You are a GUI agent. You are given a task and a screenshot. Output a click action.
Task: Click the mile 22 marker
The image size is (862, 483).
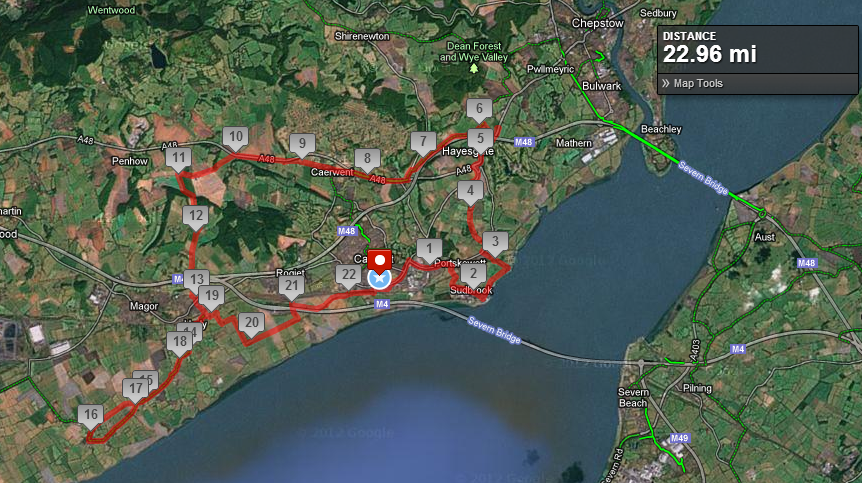349,276
